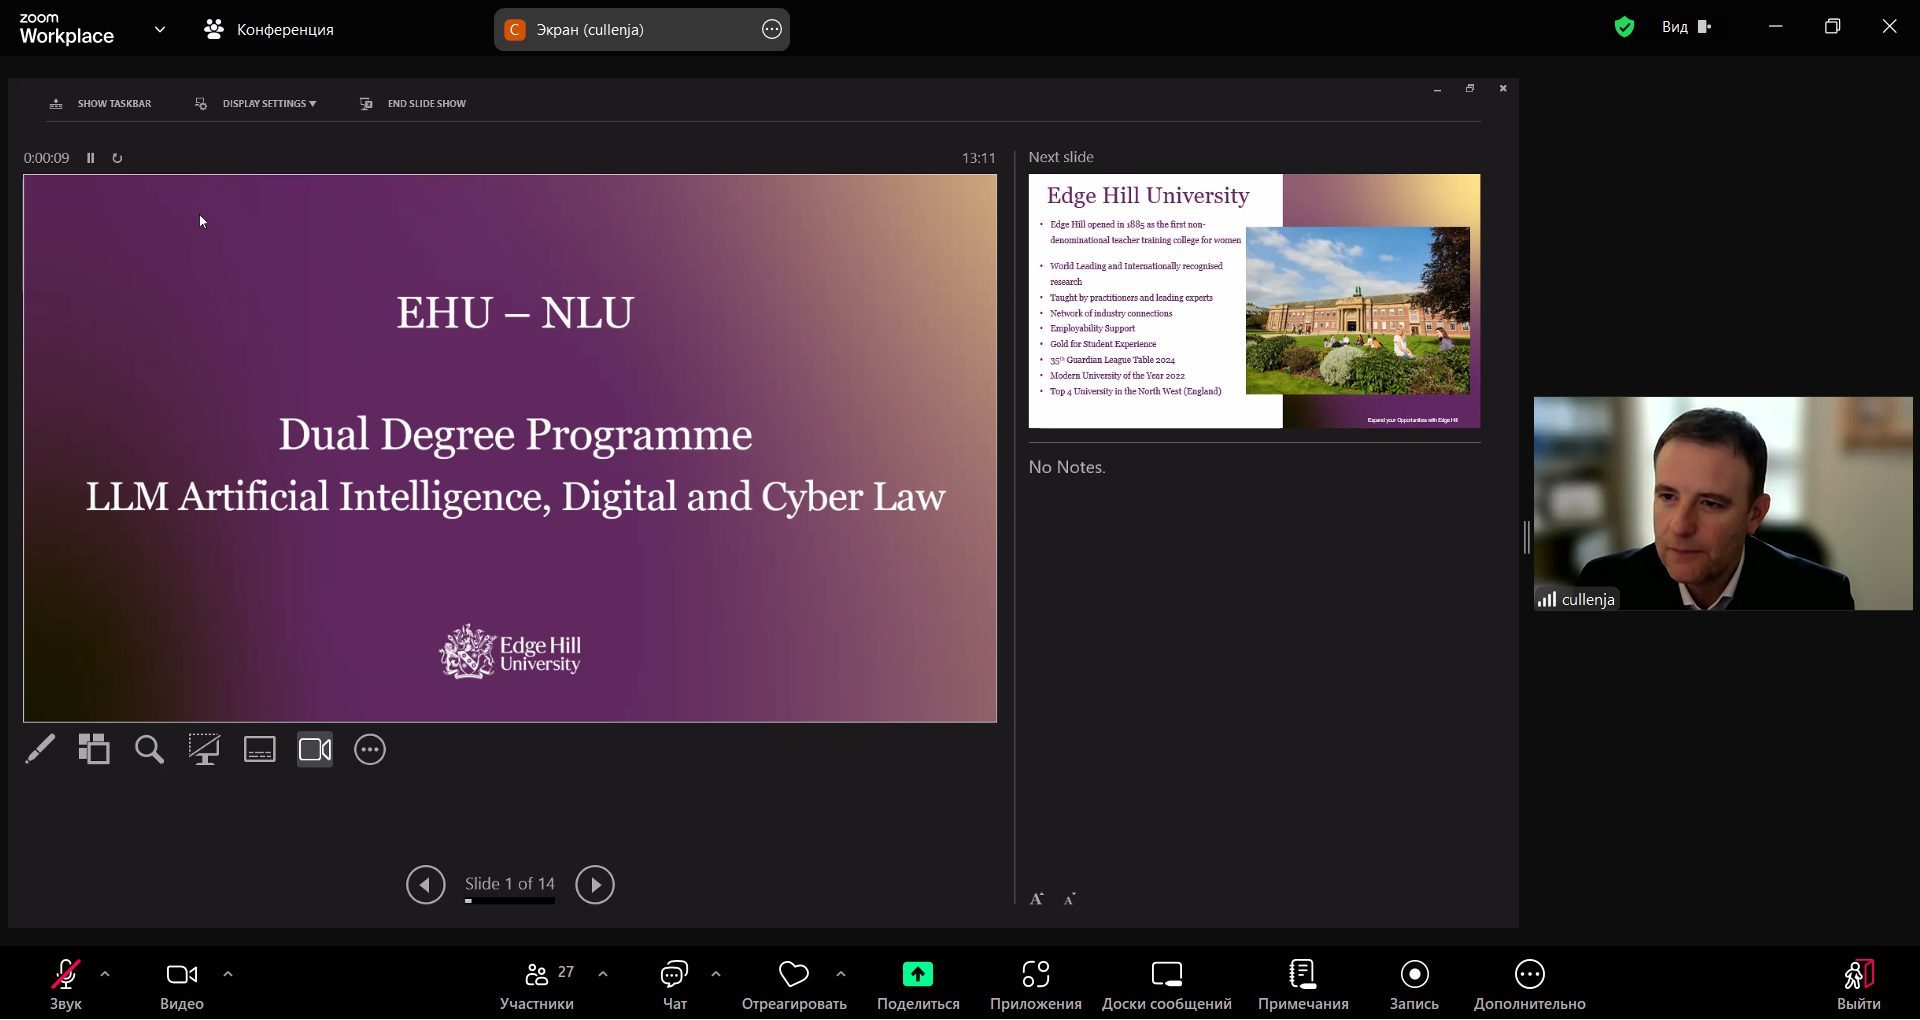The height and width of the screenshot is (1020, 1920).
Task: Toggle subtitles icon under the slide
Action: click(x=259, y=749)
